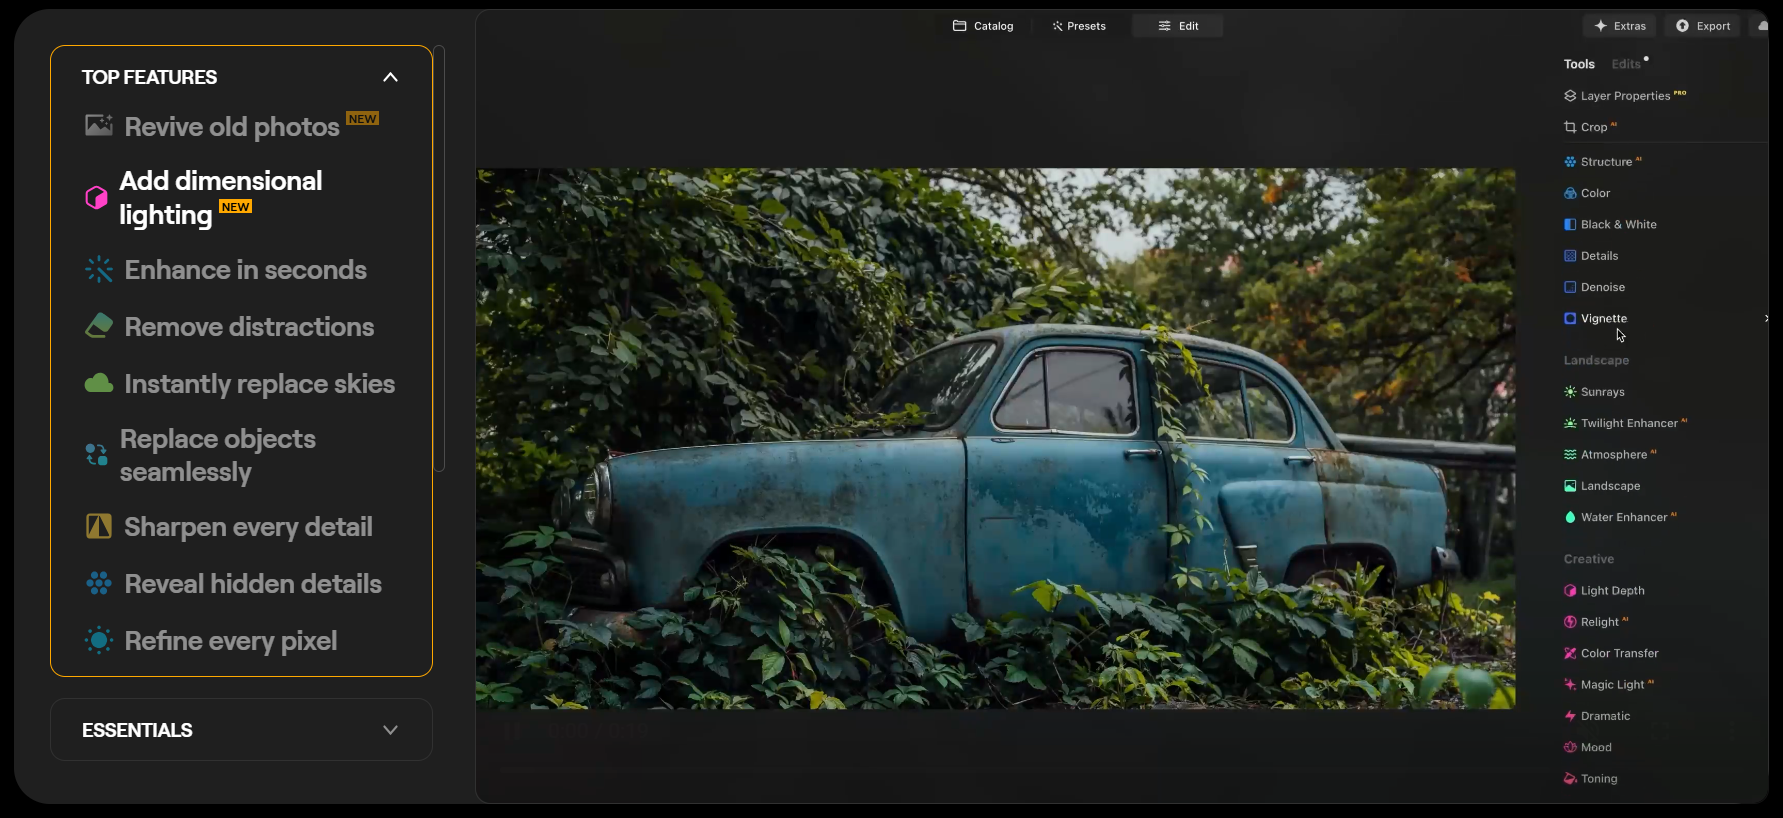
Task: Click the Instantly replace skies cloud icon
Action: pyautogui.click(x=98, y=384)
